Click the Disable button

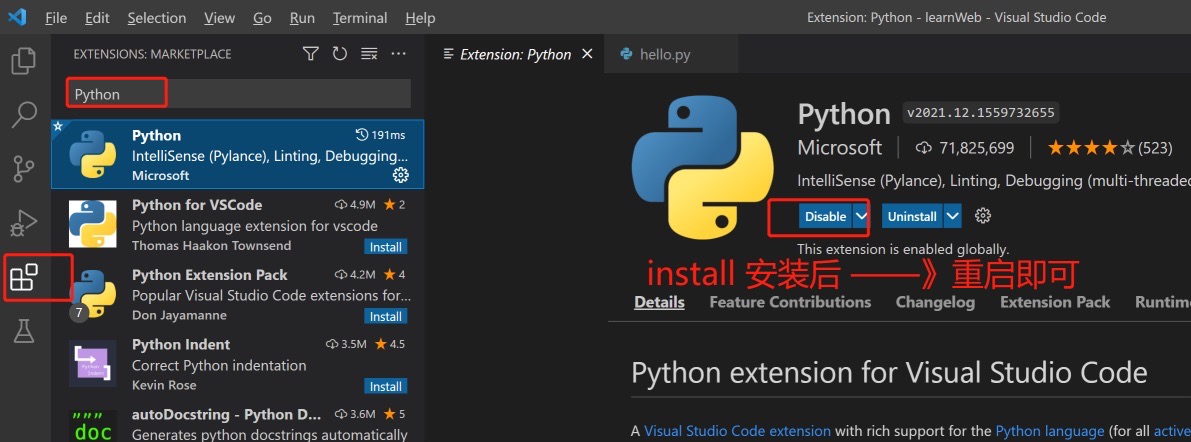(826, 216)
